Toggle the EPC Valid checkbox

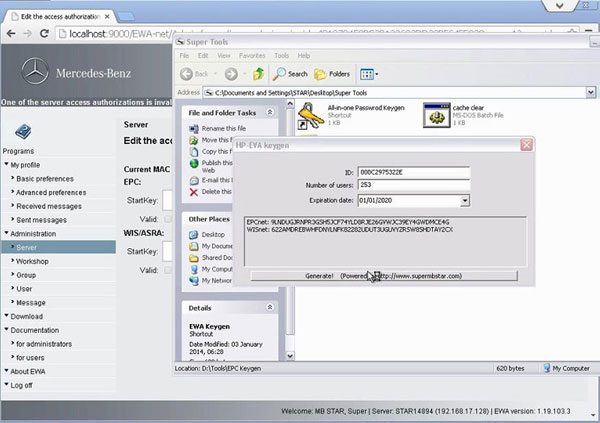point(168,219)
